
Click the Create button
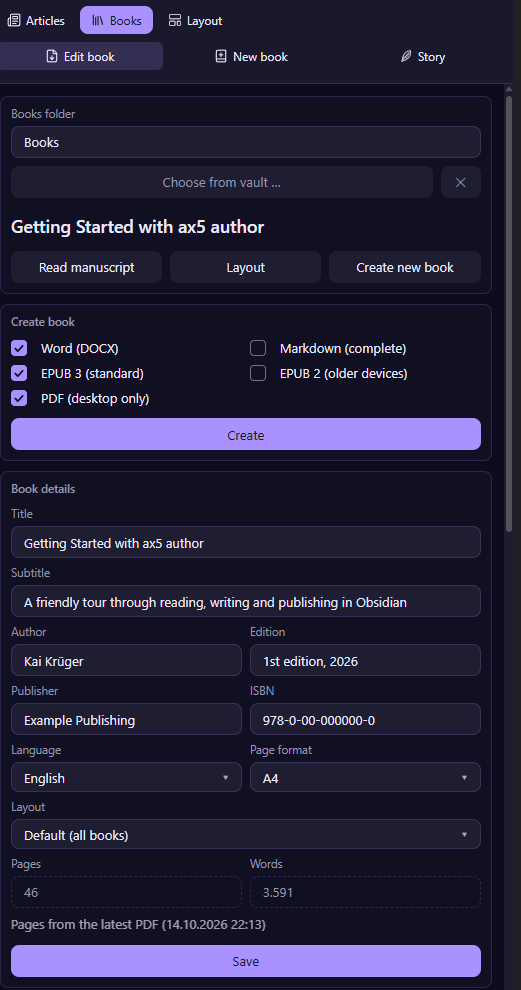click(x=246, y=434)
